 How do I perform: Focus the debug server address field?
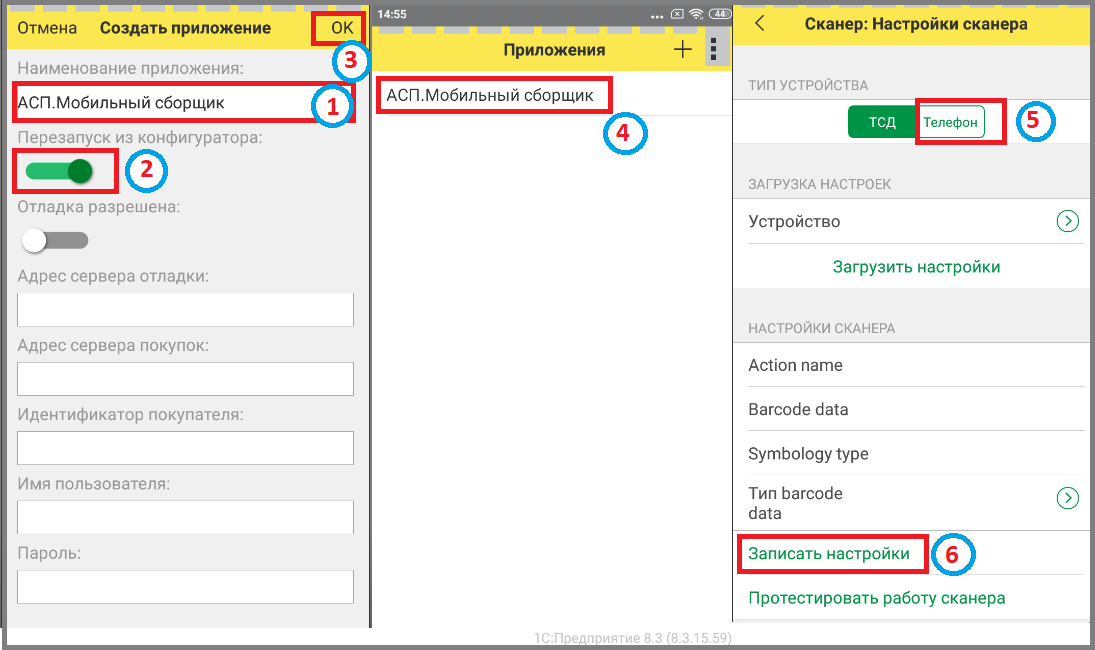(x=186, y=310)
